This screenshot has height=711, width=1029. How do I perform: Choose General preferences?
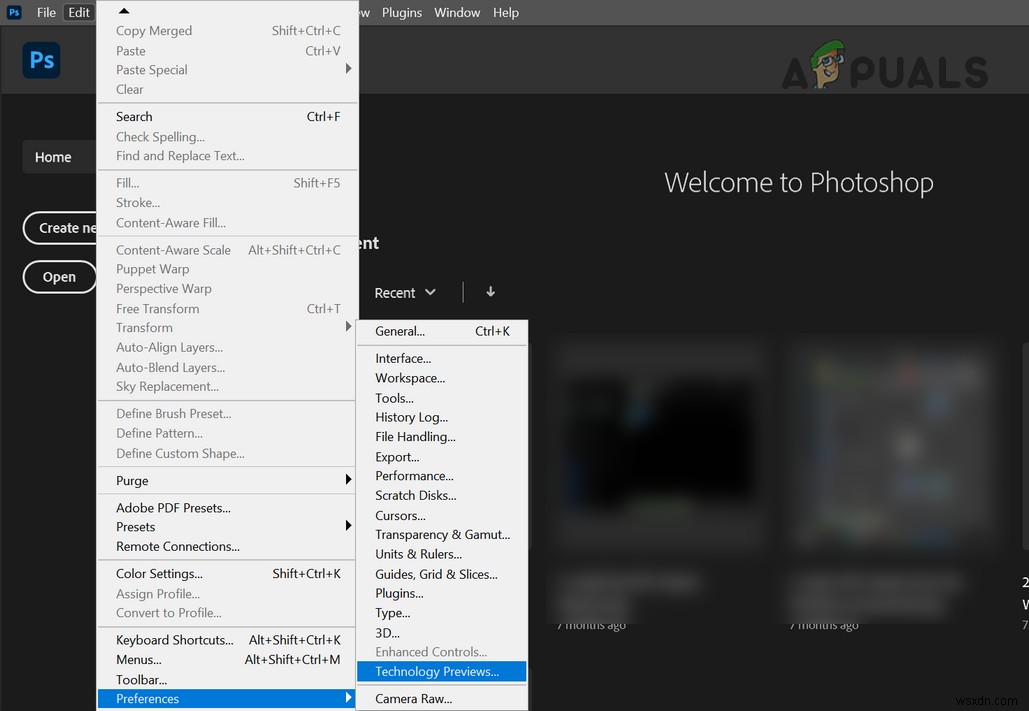tap(442, 332)
